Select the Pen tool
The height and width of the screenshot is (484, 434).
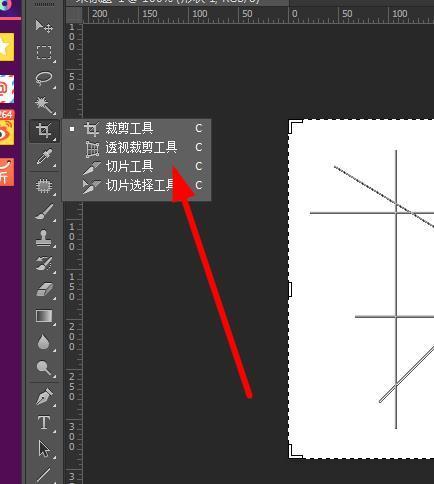44,397
